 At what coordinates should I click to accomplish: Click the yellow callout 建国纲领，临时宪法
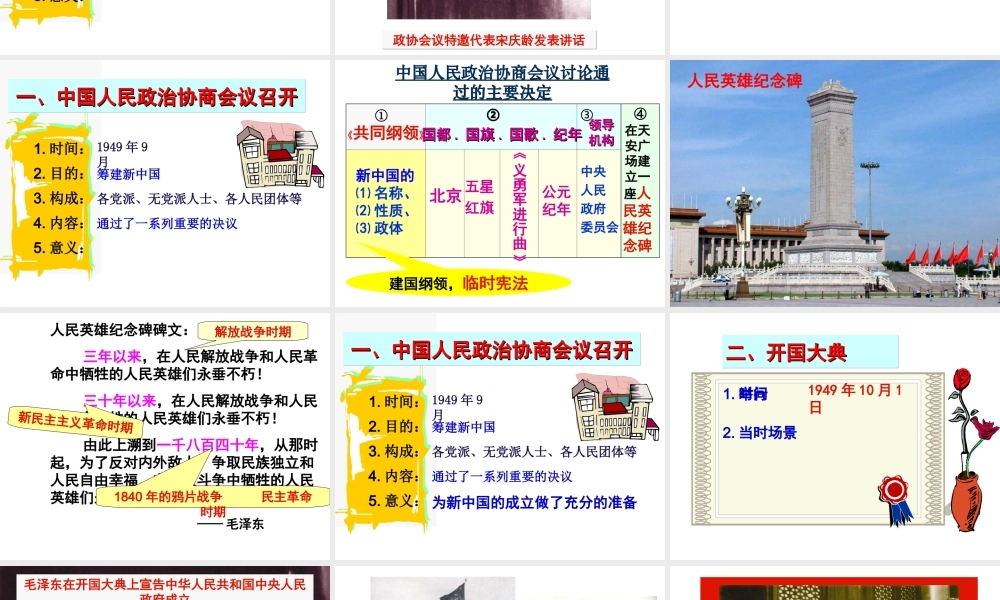click(x=458, y=282)
